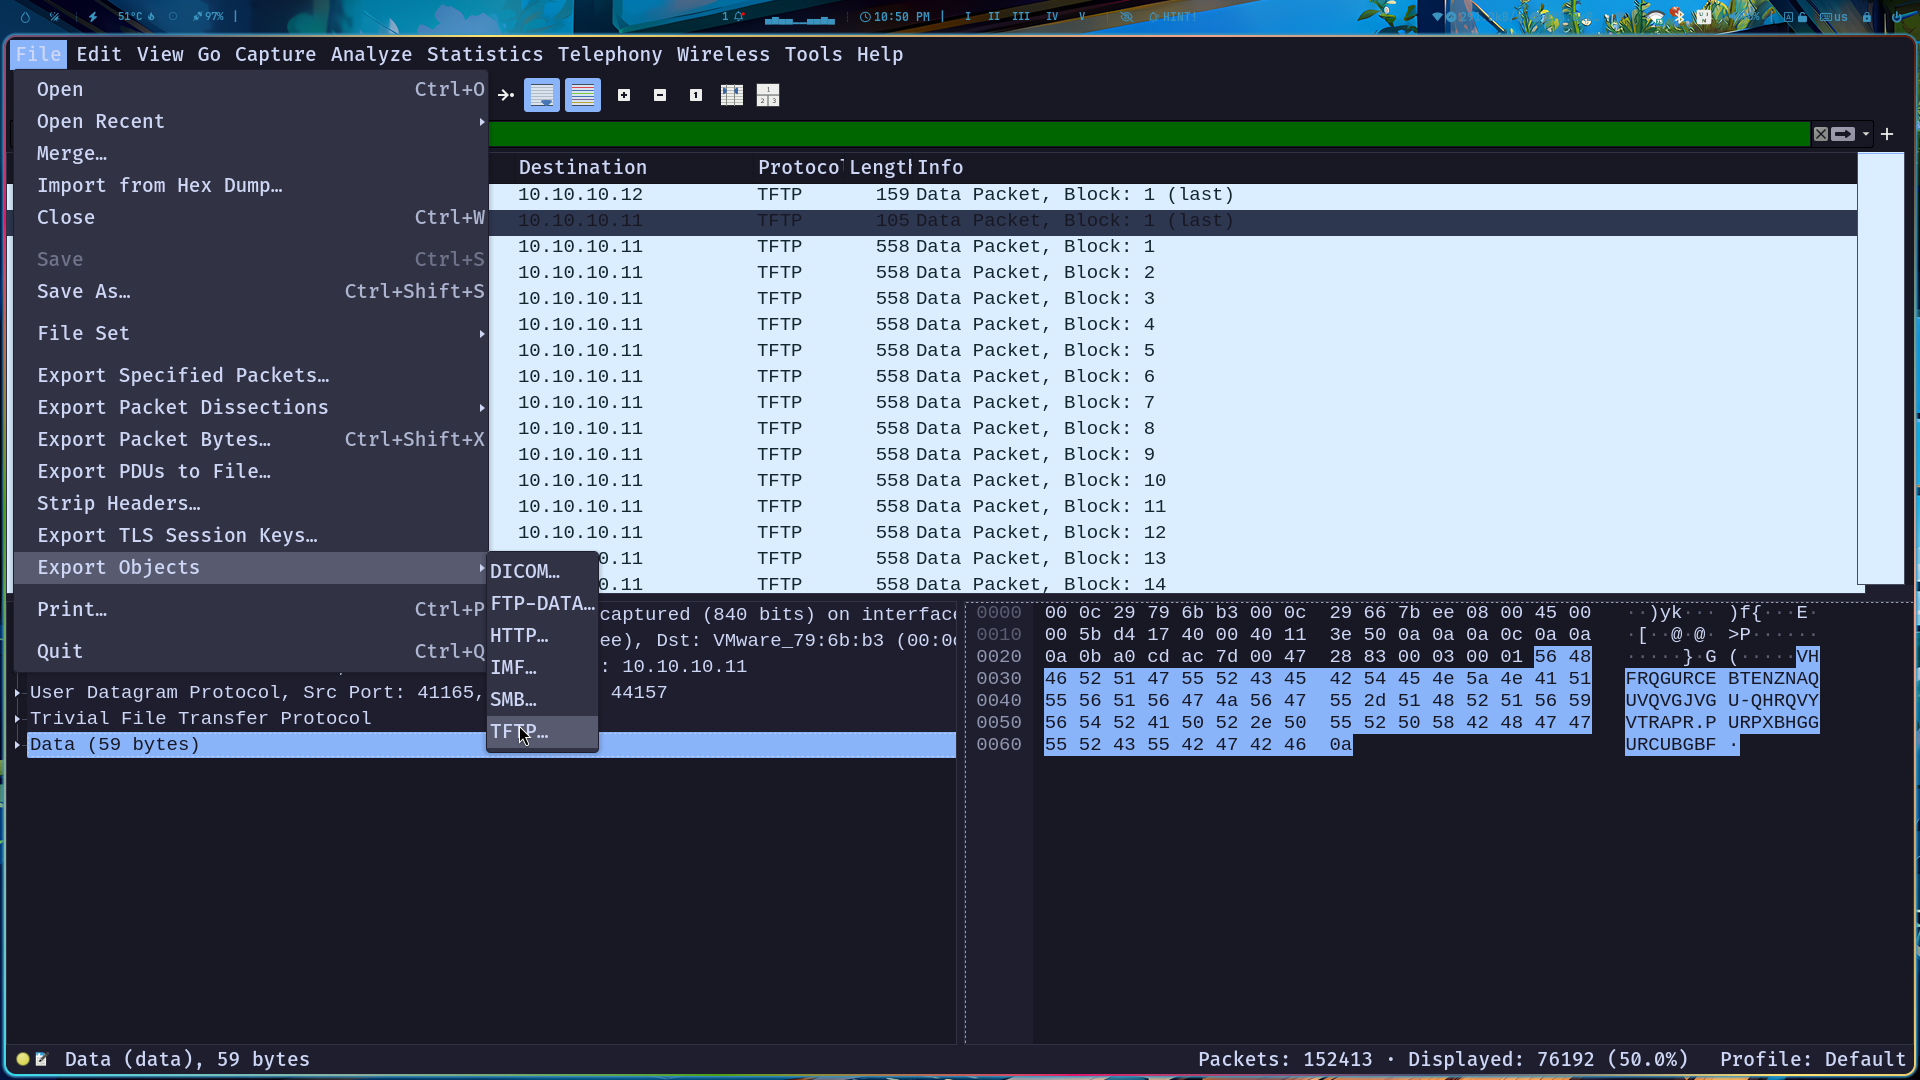
Task: Open the display filter history dropdown
Action: point(1866,134)
